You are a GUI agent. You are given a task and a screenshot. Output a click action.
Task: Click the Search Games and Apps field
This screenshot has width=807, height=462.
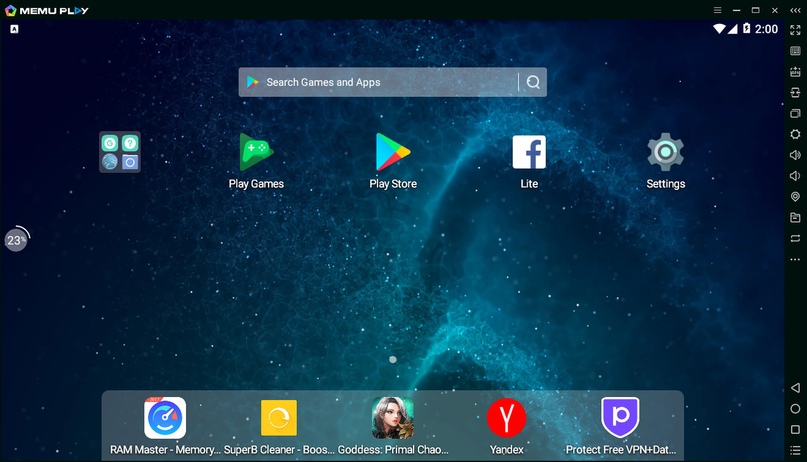pos(380,82)
